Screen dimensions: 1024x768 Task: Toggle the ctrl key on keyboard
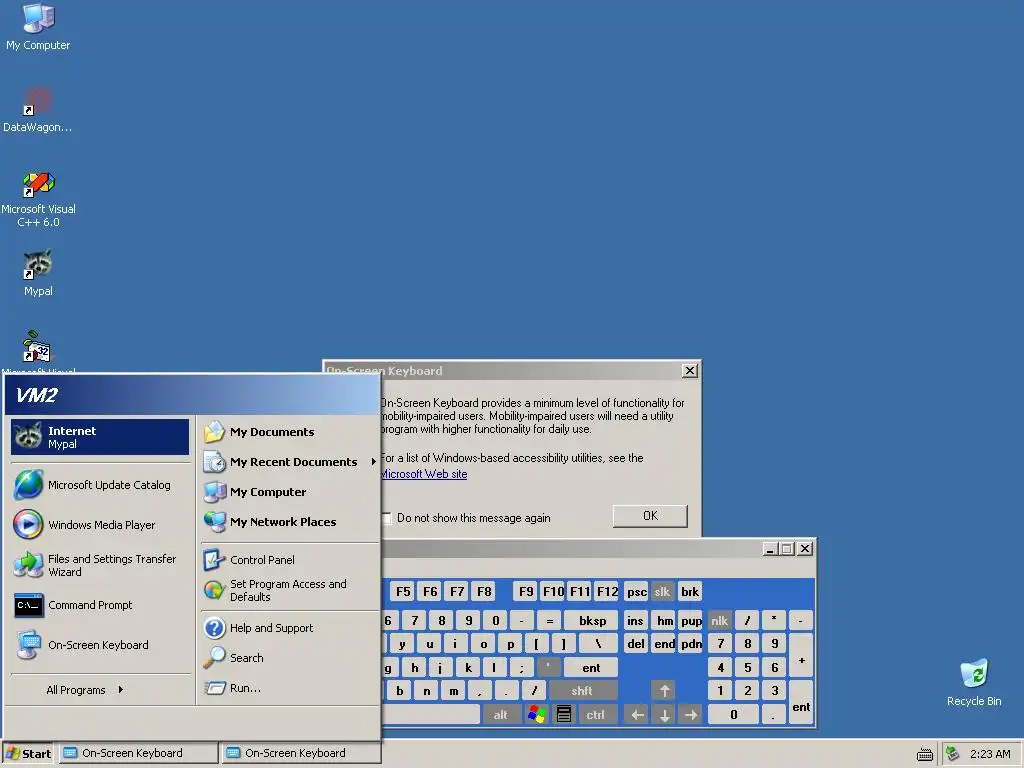tap(595, 714)
